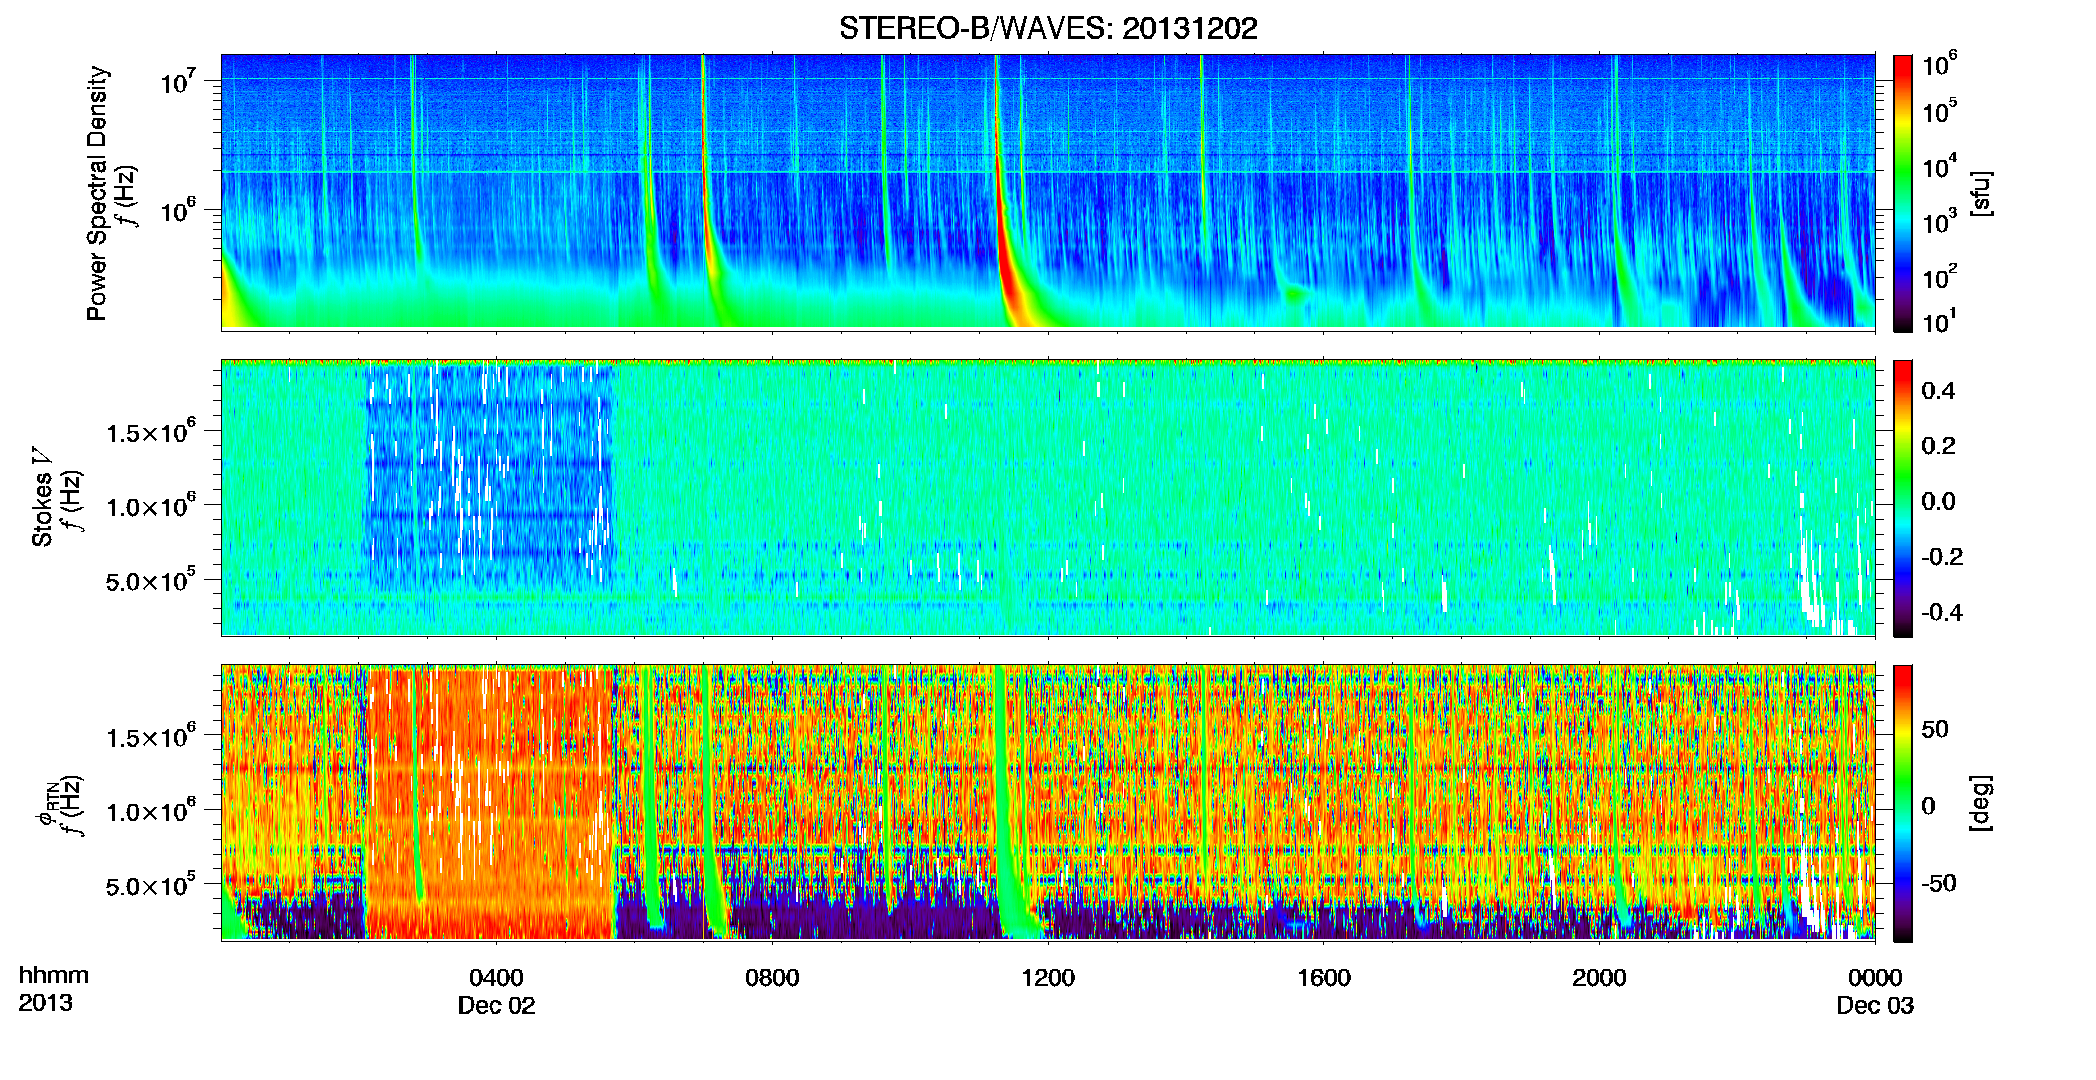Click the 10^2 value on sfu color bar

(1939, 276)
